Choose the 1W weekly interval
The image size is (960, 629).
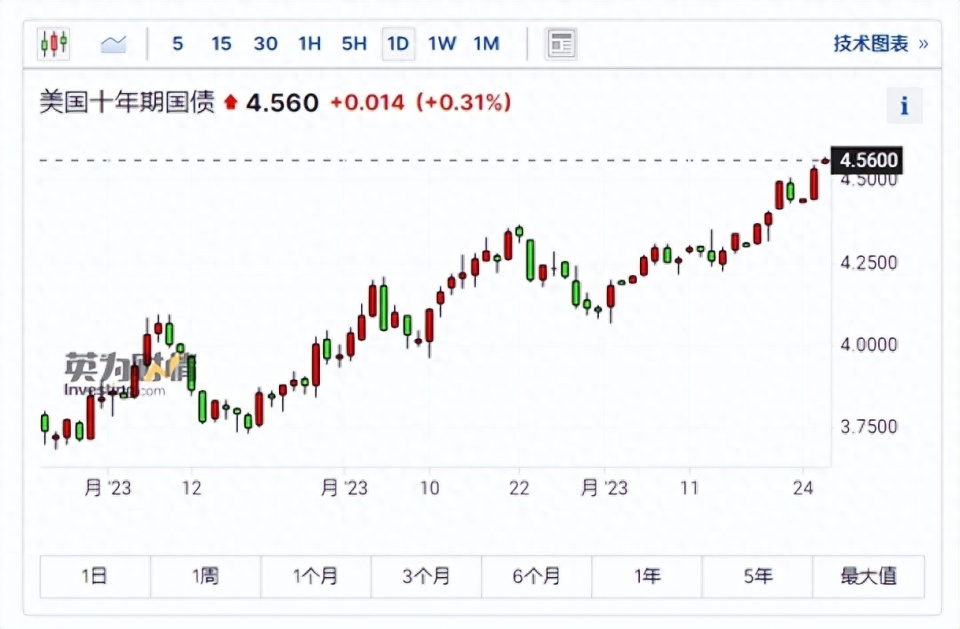tap(442, 44)
